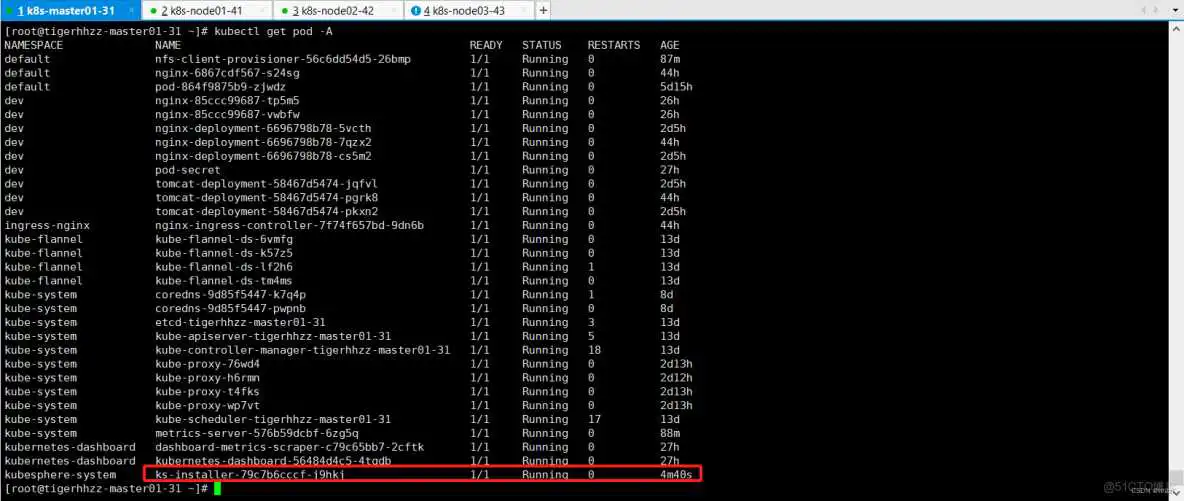This screenshot has width=1184, height=501.
Task: Click the terminal prompt cursor at bottom
Action: pyautogui.click(x=217, y=489)
